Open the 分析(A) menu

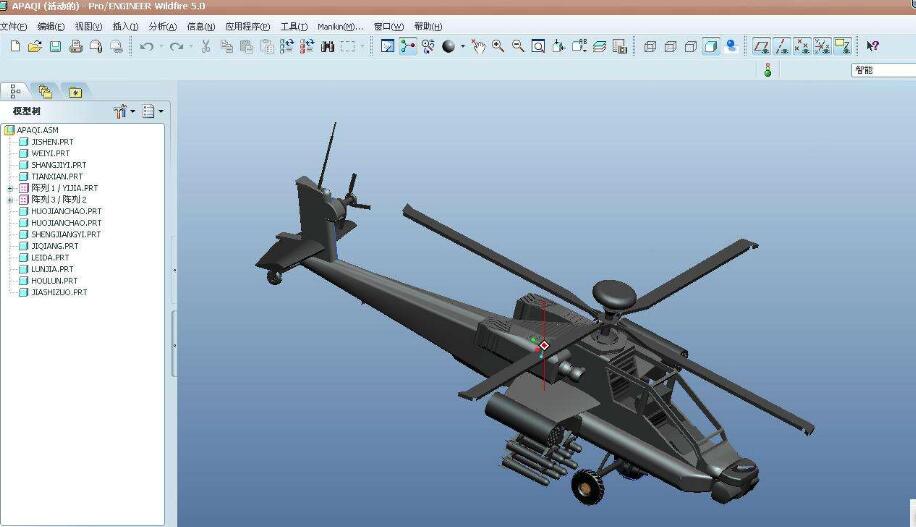[x=162, y=26]
